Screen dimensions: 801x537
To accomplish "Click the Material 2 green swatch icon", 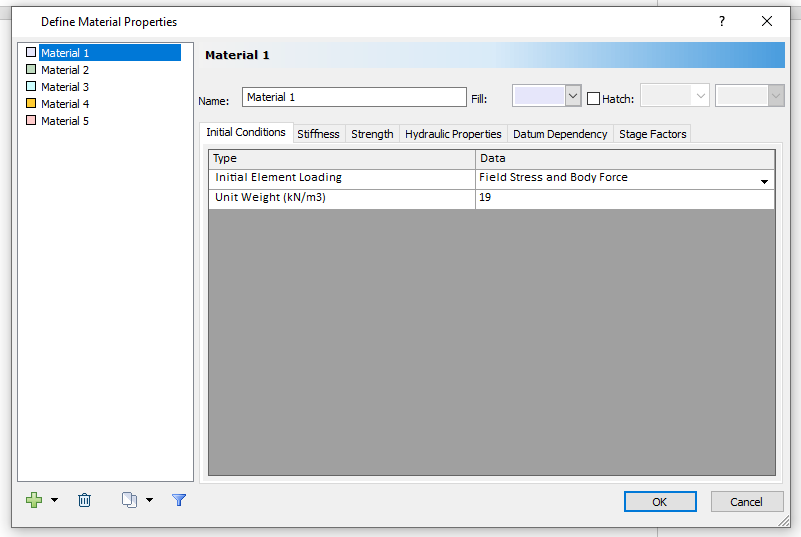I will (x=31, y=70).
